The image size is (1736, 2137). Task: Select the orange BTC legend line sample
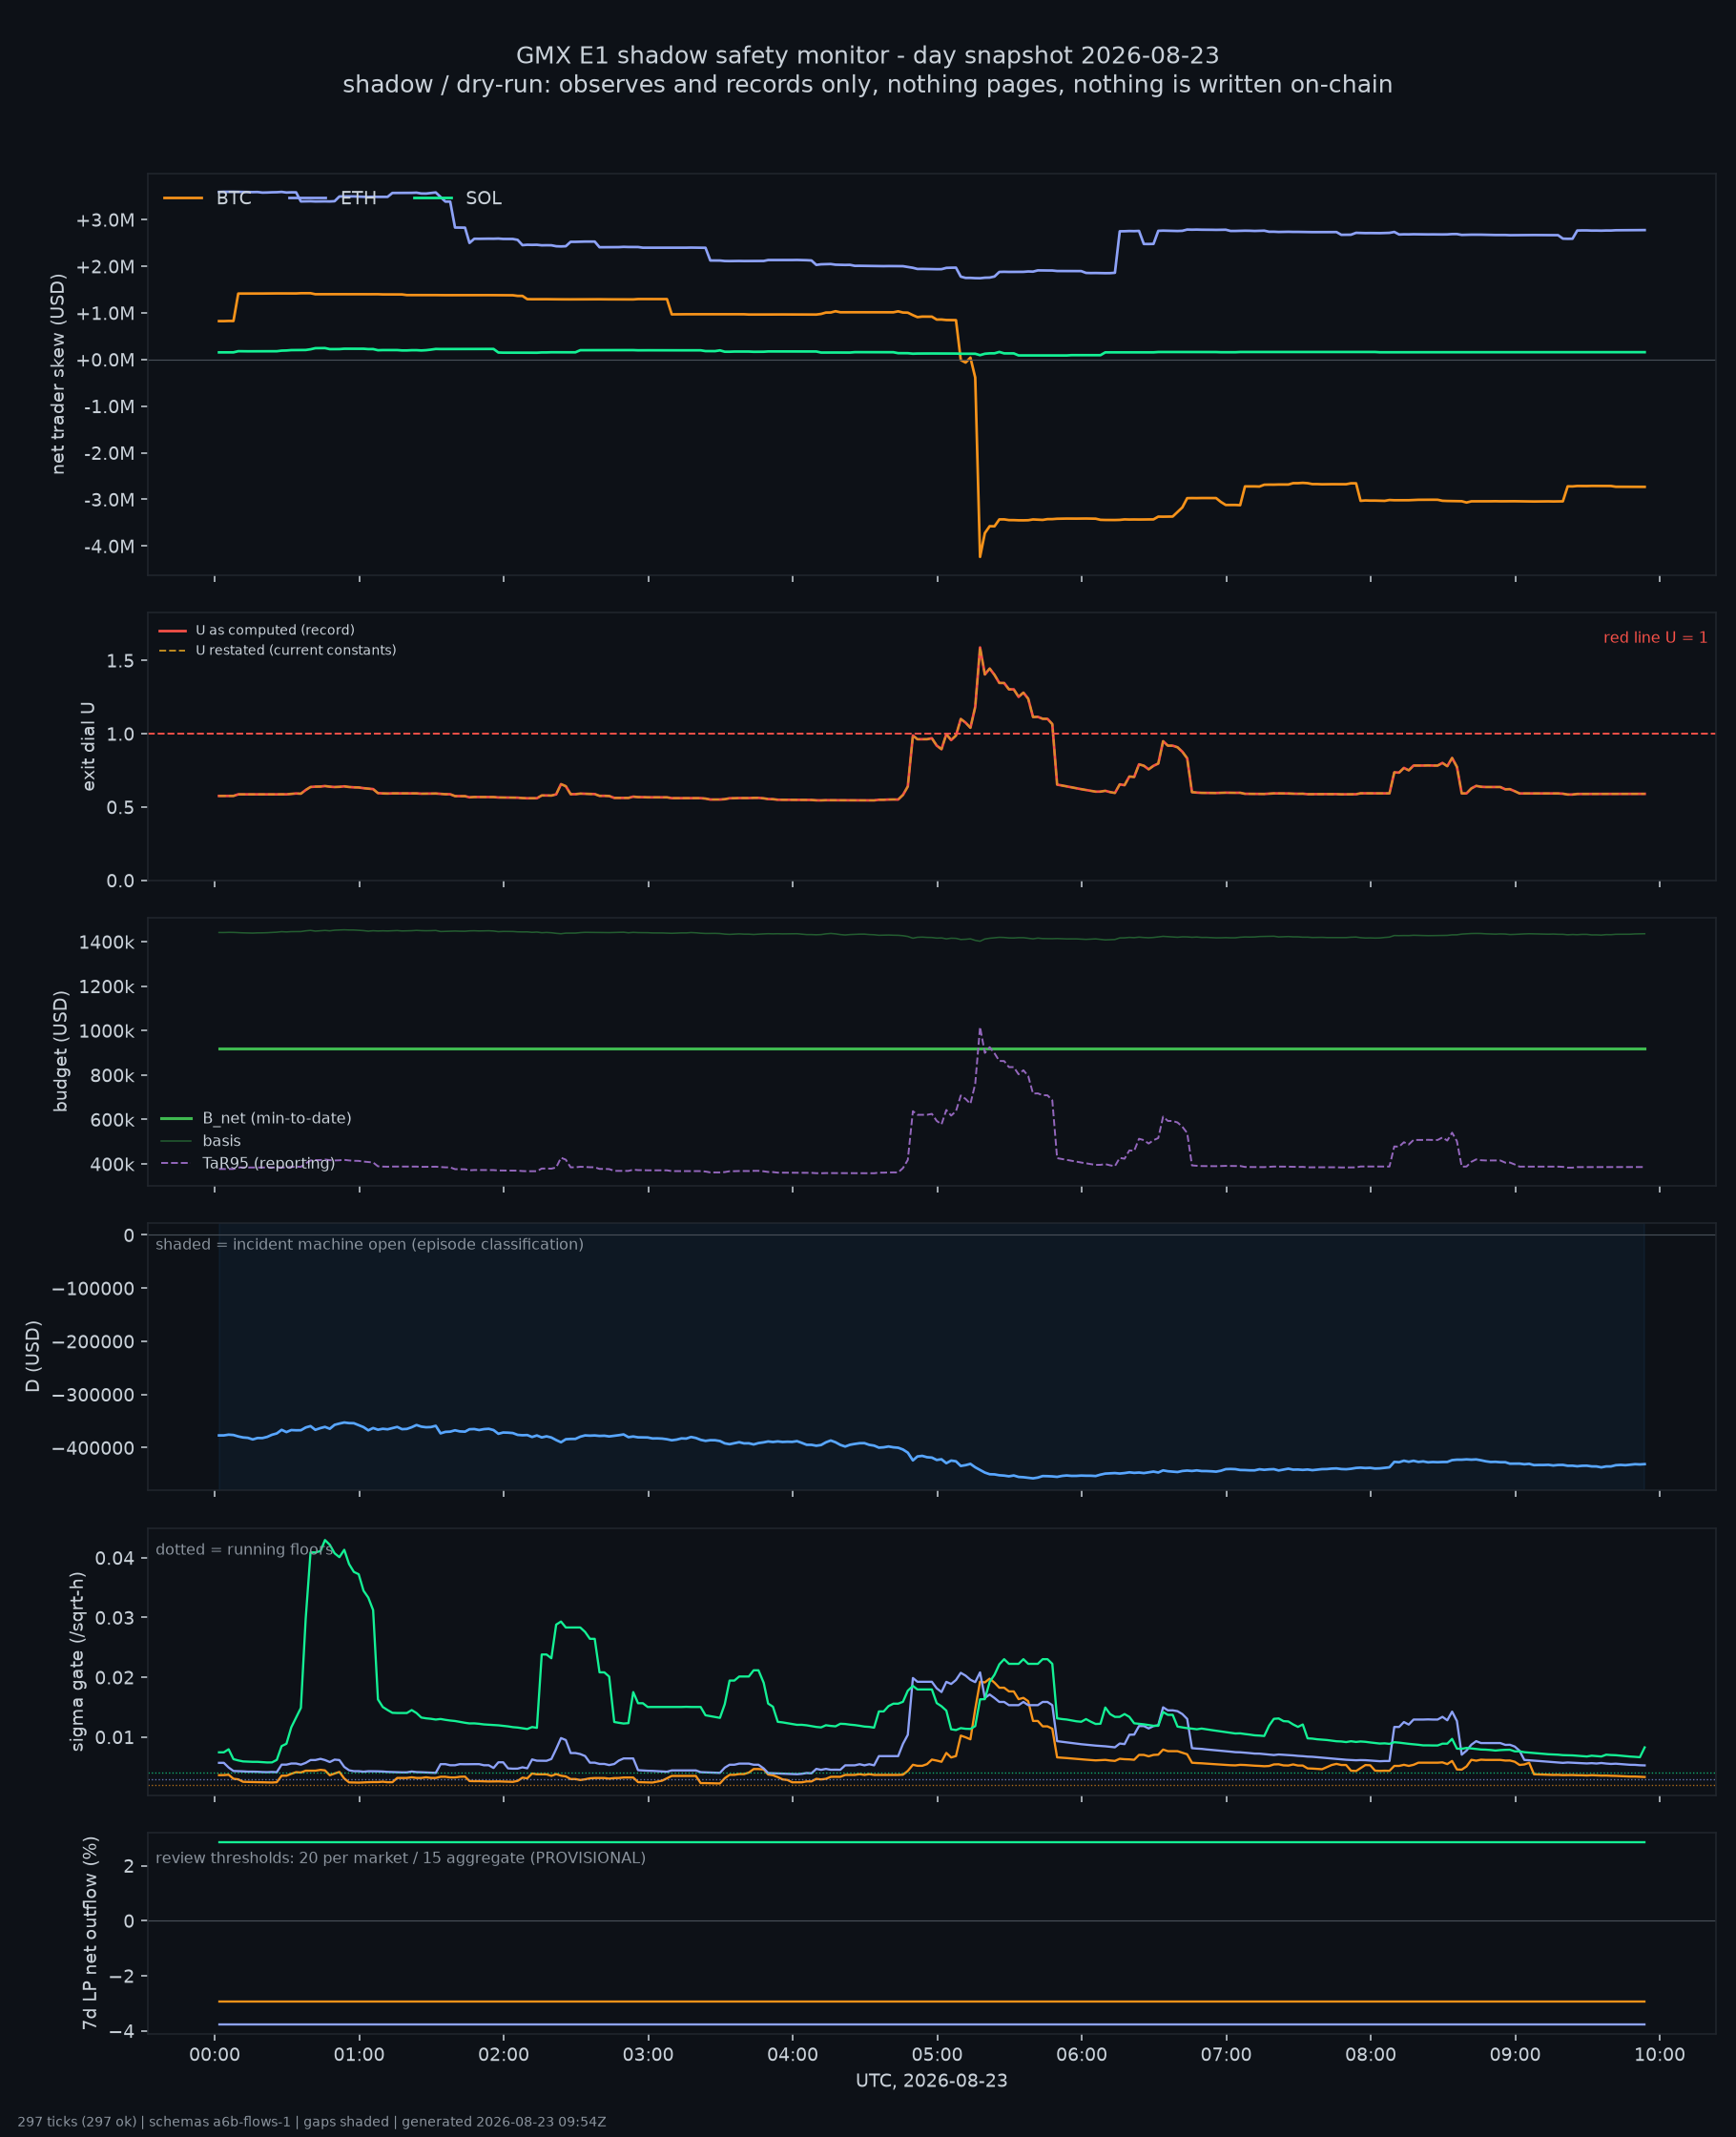[183, 198]
